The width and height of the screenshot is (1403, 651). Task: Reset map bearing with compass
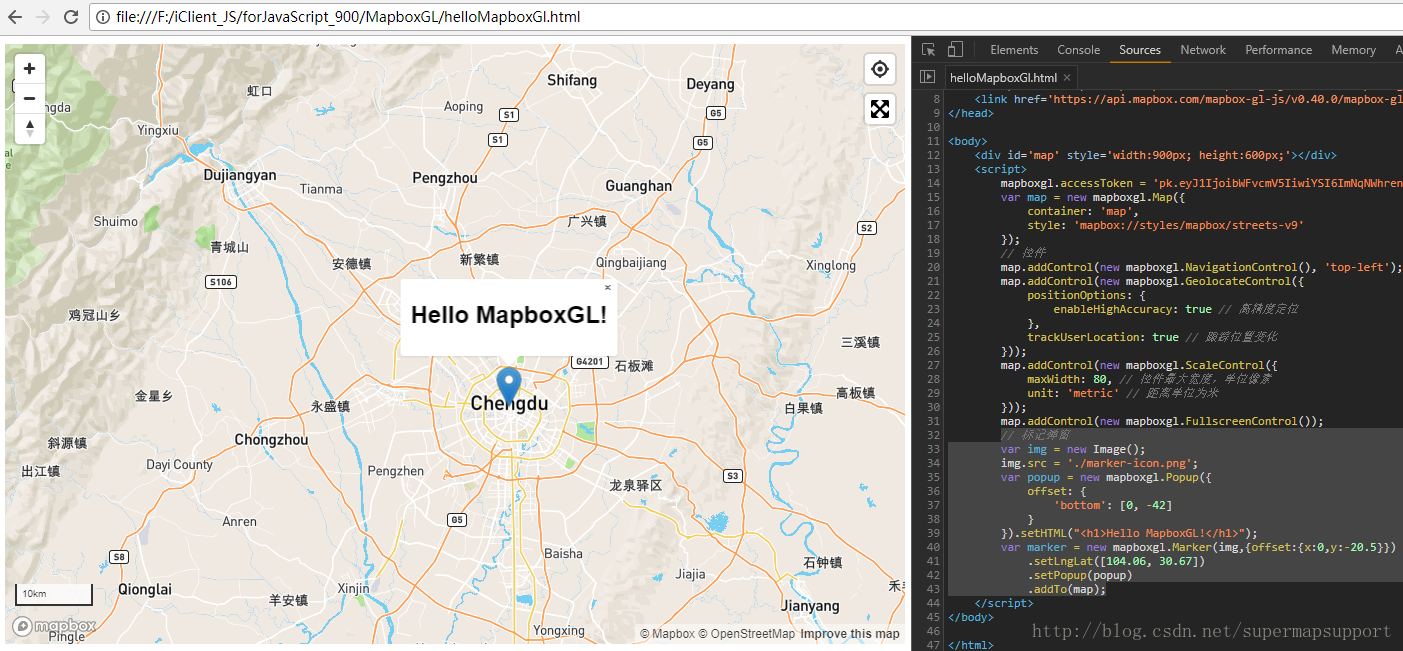[30, 128]
